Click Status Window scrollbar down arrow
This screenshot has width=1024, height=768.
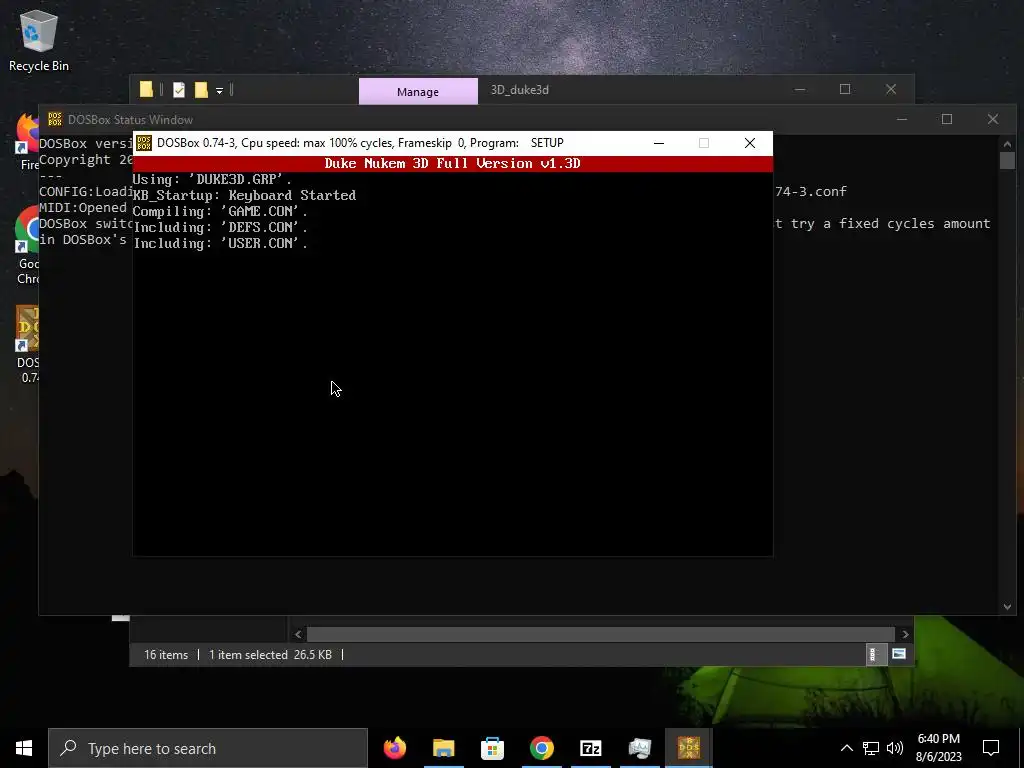coord(1007,607)
